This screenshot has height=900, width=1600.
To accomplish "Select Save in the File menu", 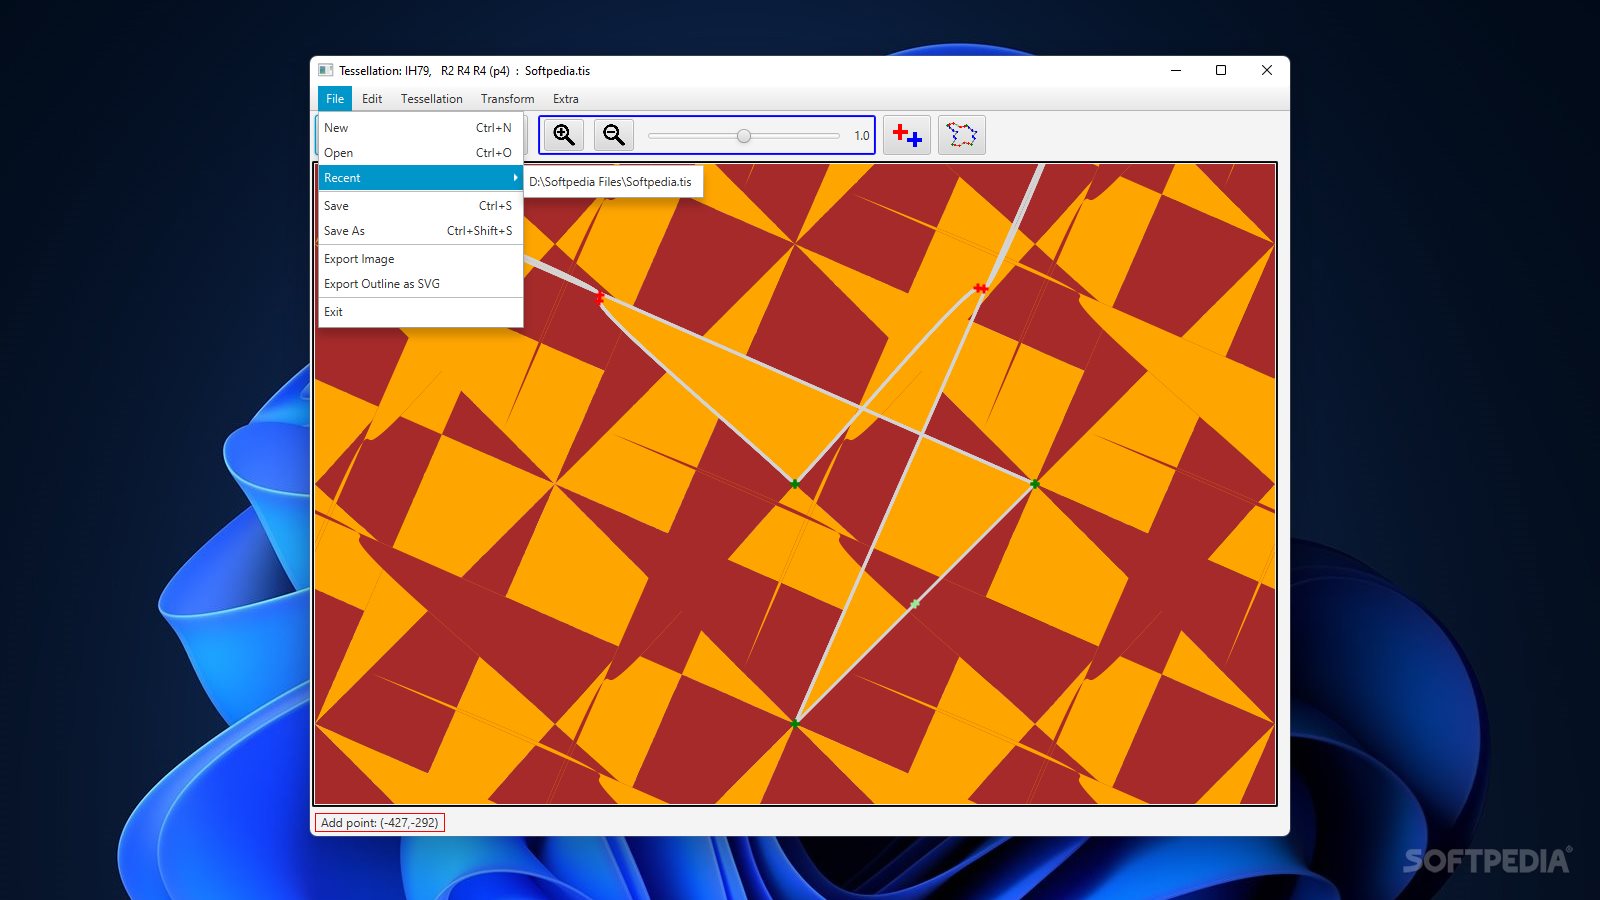I will [420, 206].
